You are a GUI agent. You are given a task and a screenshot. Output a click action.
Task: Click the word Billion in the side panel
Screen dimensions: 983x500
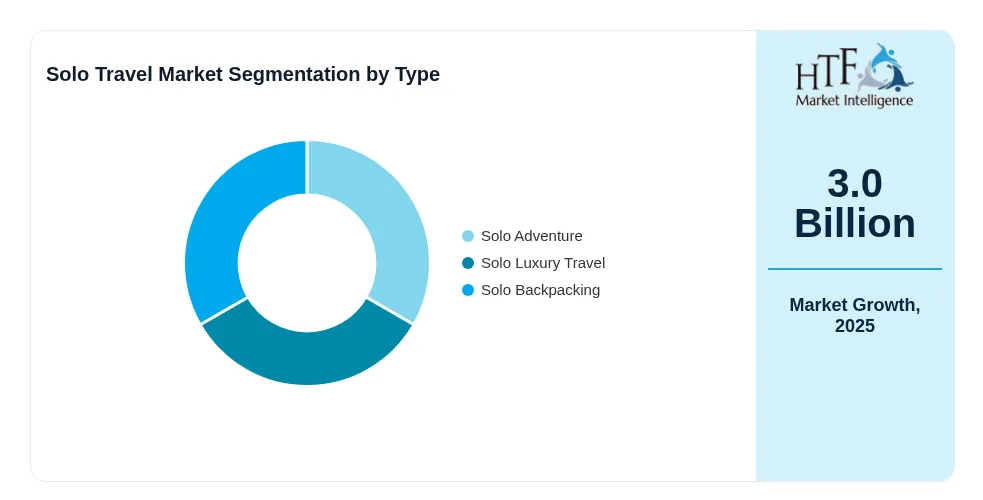pos(854,223)
